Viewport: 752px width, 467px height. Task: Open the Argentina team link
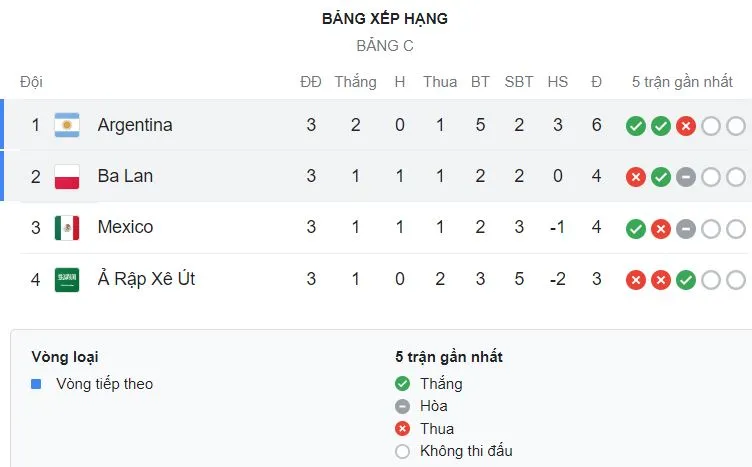(135, 125)
